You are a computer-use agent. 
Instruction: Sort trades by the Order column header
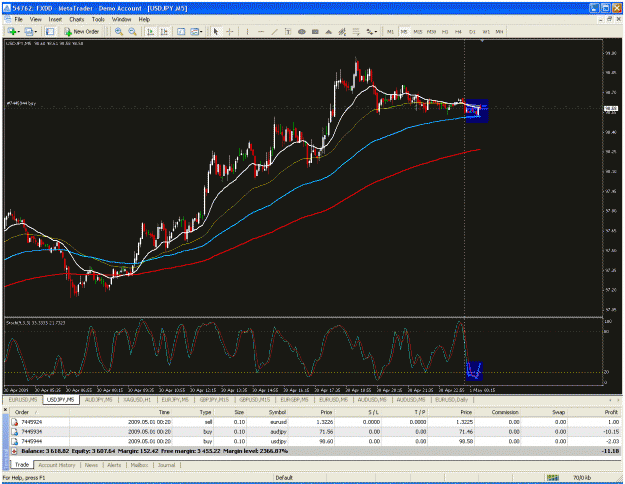pos(39,412)
